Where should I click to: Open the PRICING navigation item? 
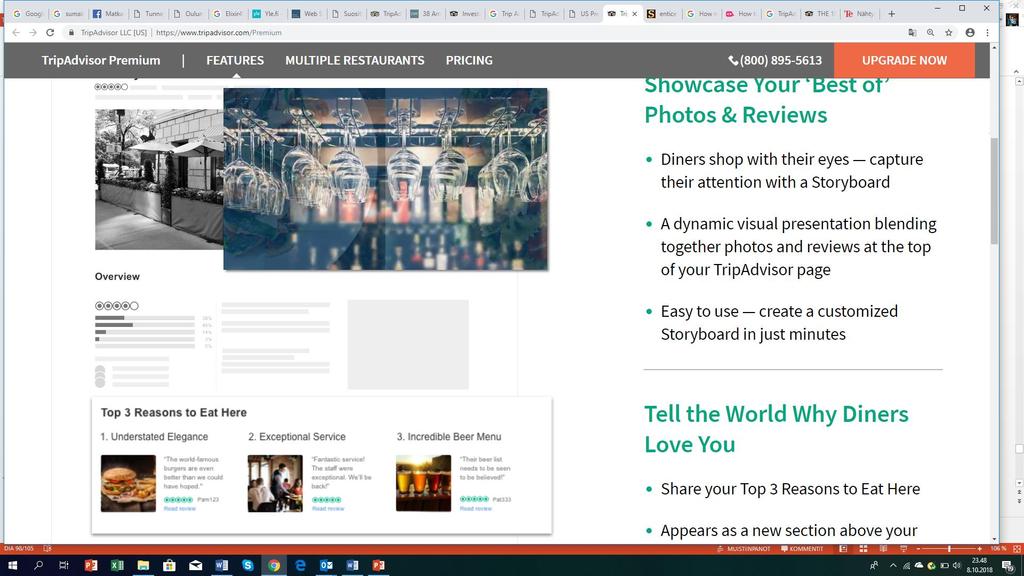coord(469,60)
